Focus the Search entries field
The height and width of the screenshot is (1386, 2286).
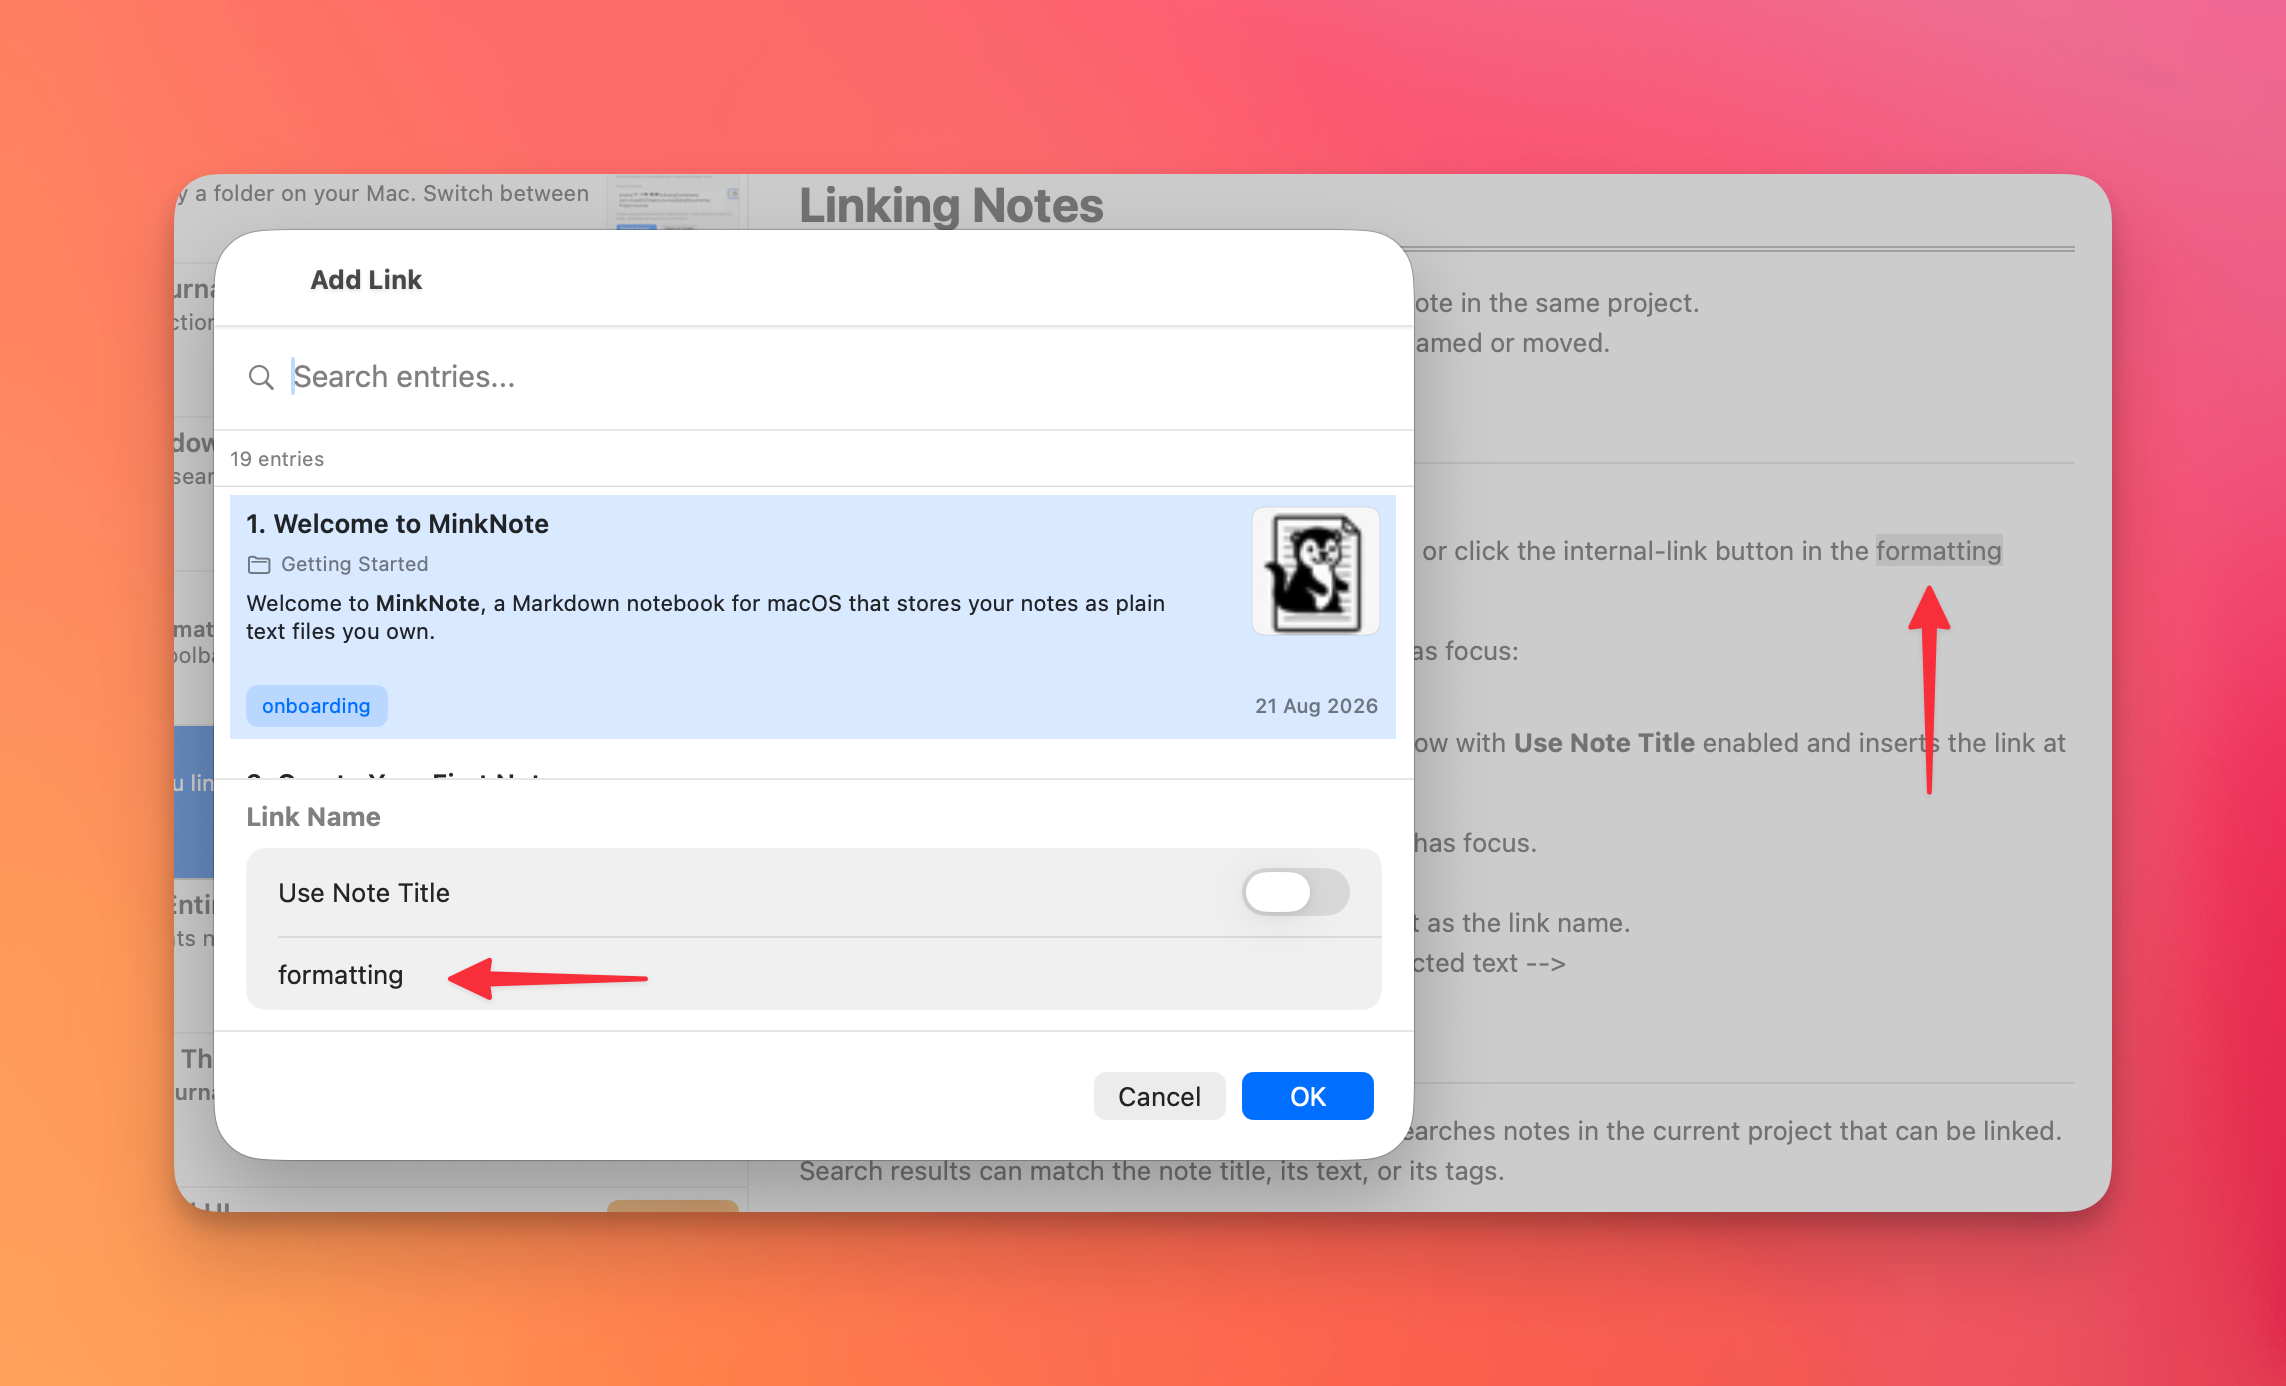(x=840, y=377)
